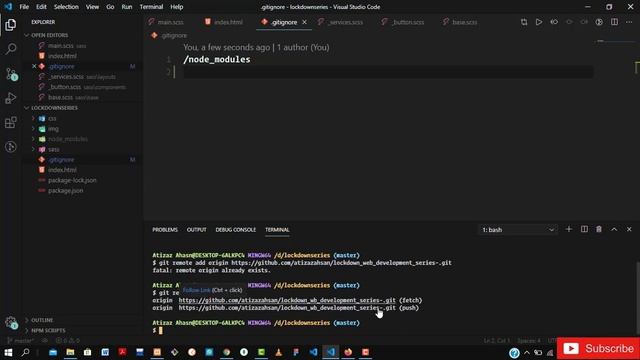Open the Selection menu
640x360 pixels.
click(x=66, y=7)
